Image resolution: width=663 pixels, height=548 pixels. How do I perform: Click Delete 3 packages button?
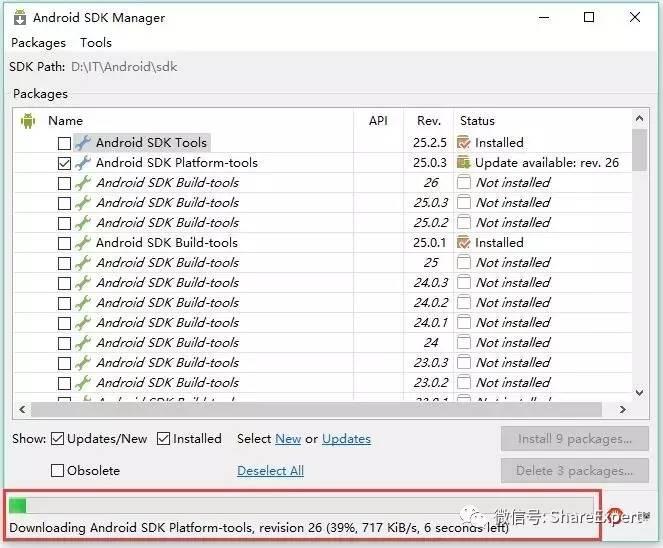(x=575, y=471)
